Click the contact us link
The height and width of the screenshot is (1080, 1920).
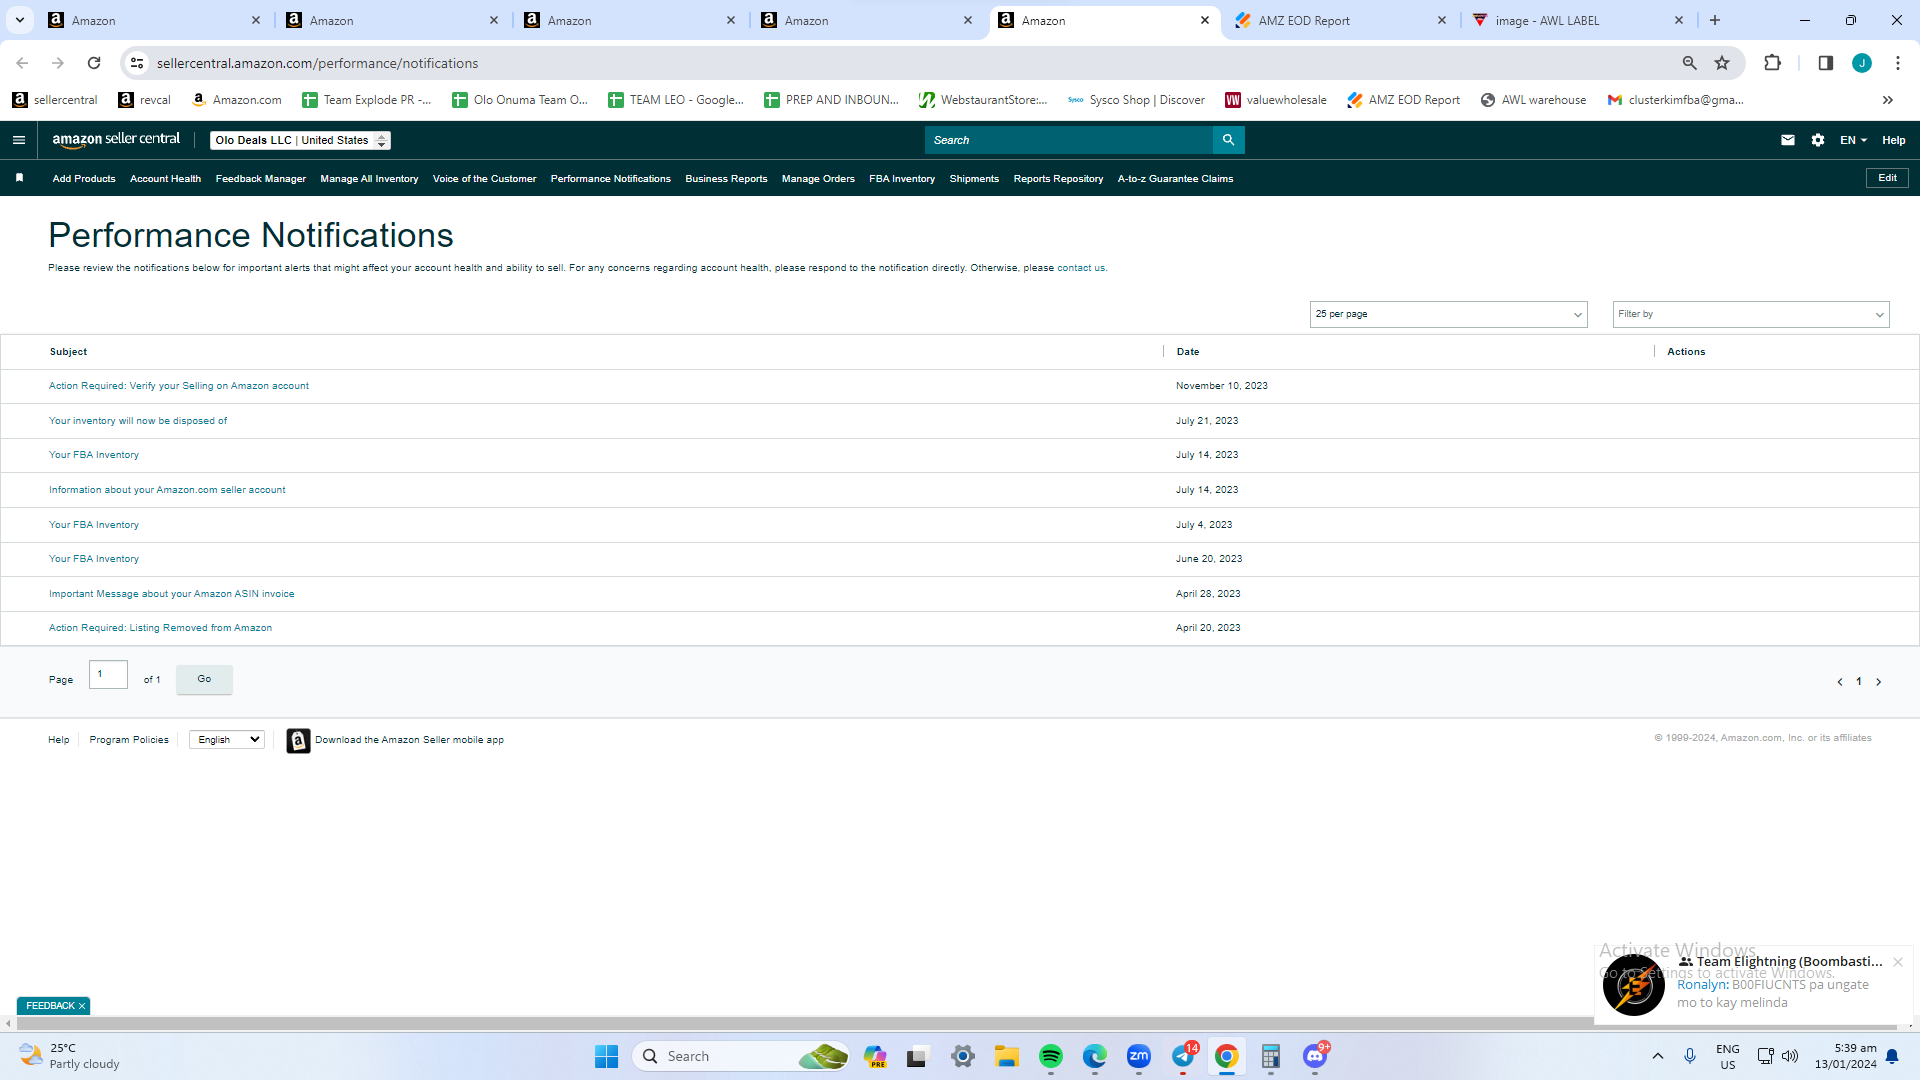click(1081, 268)
